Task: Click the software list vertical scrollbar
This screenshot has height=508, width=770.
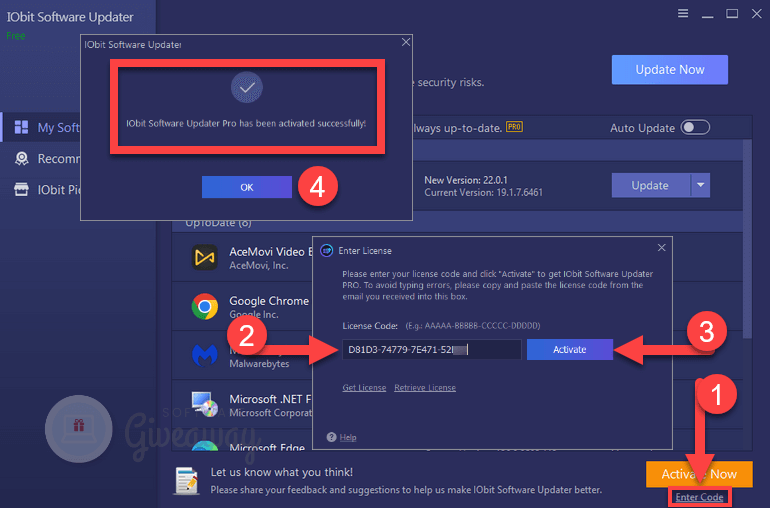Action: pyautogui.click(x=747, y=239)
